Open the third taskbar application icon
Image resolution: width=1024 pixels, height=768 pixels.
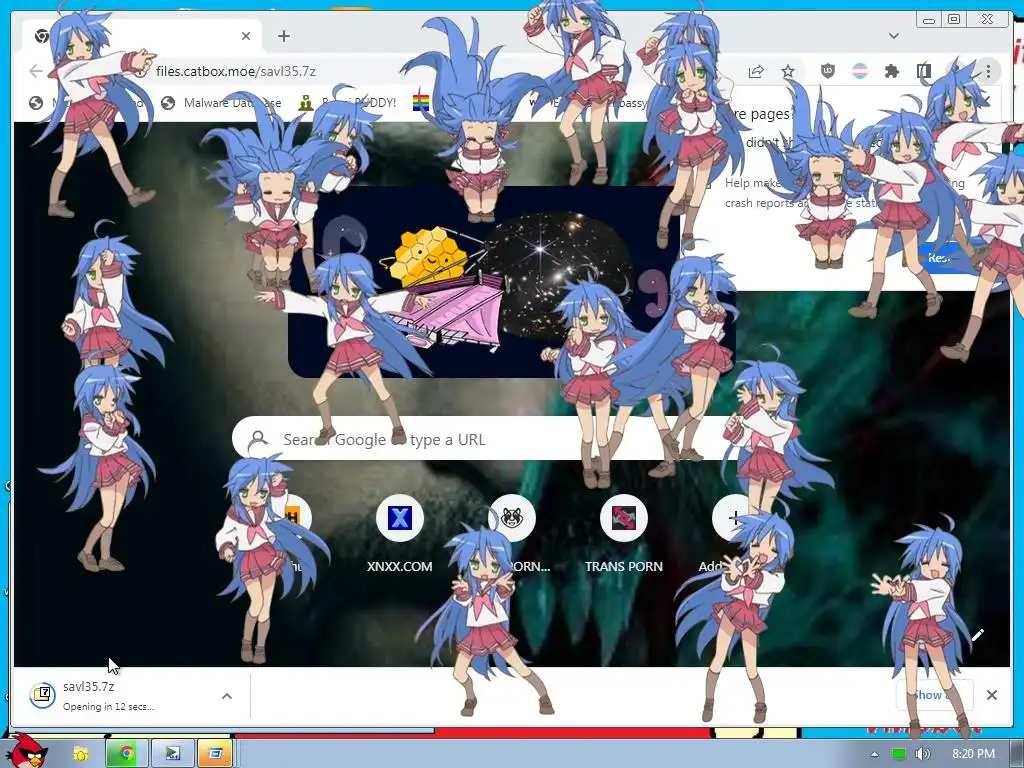pyautogui.click(x=172, y=754)
